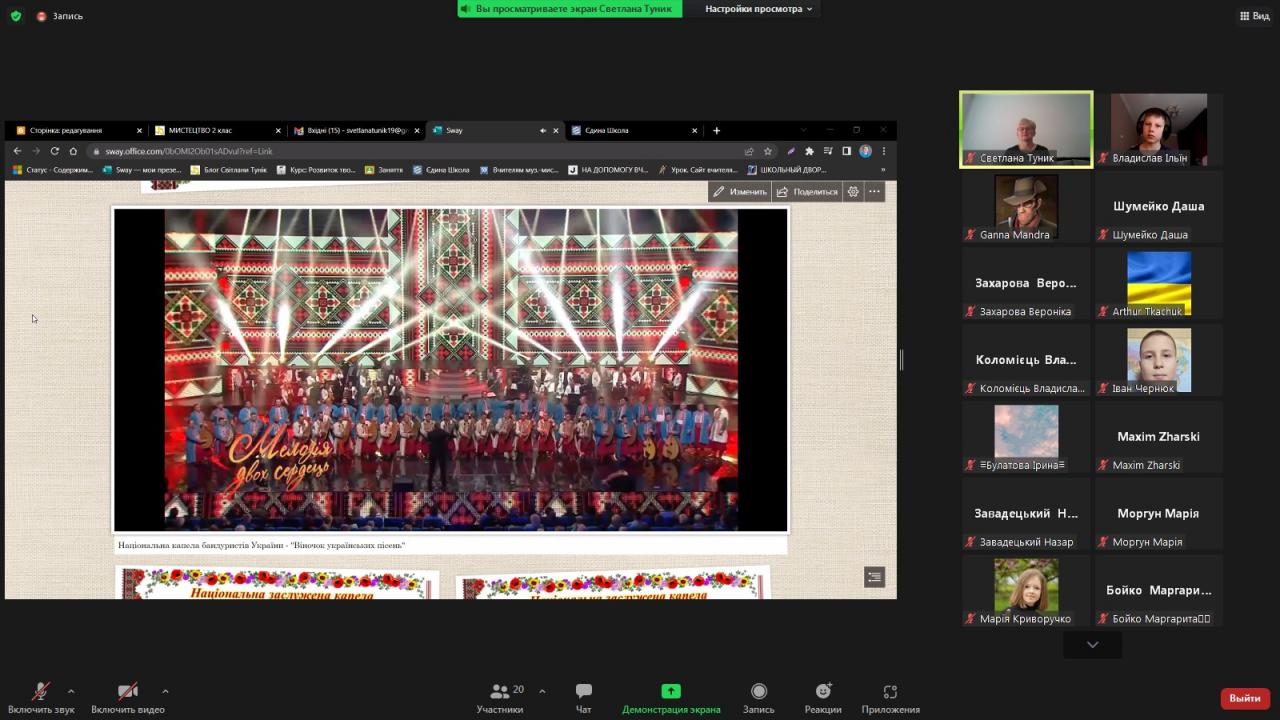
Task: Select Владислав Ільїн's video thumbnail
Action: pyautogui.click(x=1158, y=129)
